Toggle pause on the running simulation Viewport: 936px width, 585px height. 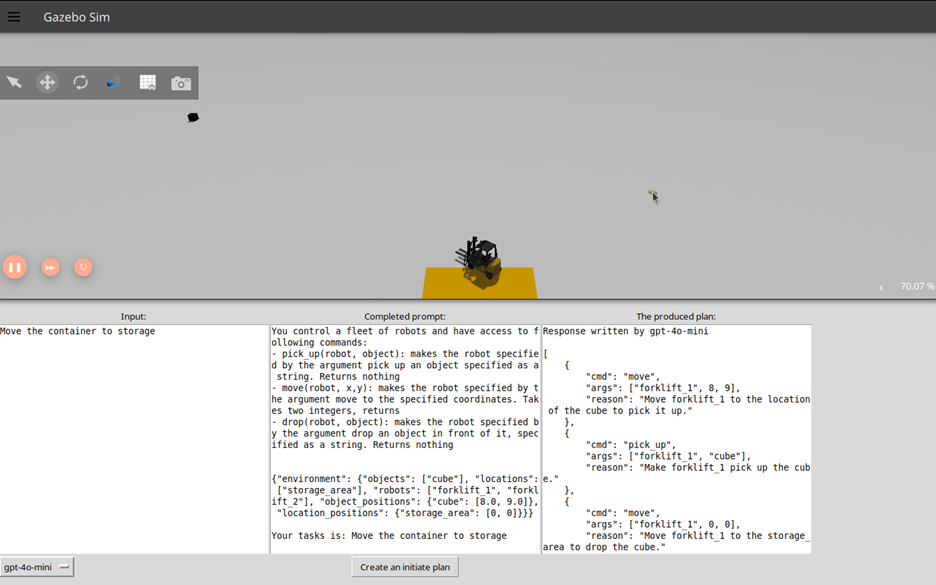coord(15,267)
